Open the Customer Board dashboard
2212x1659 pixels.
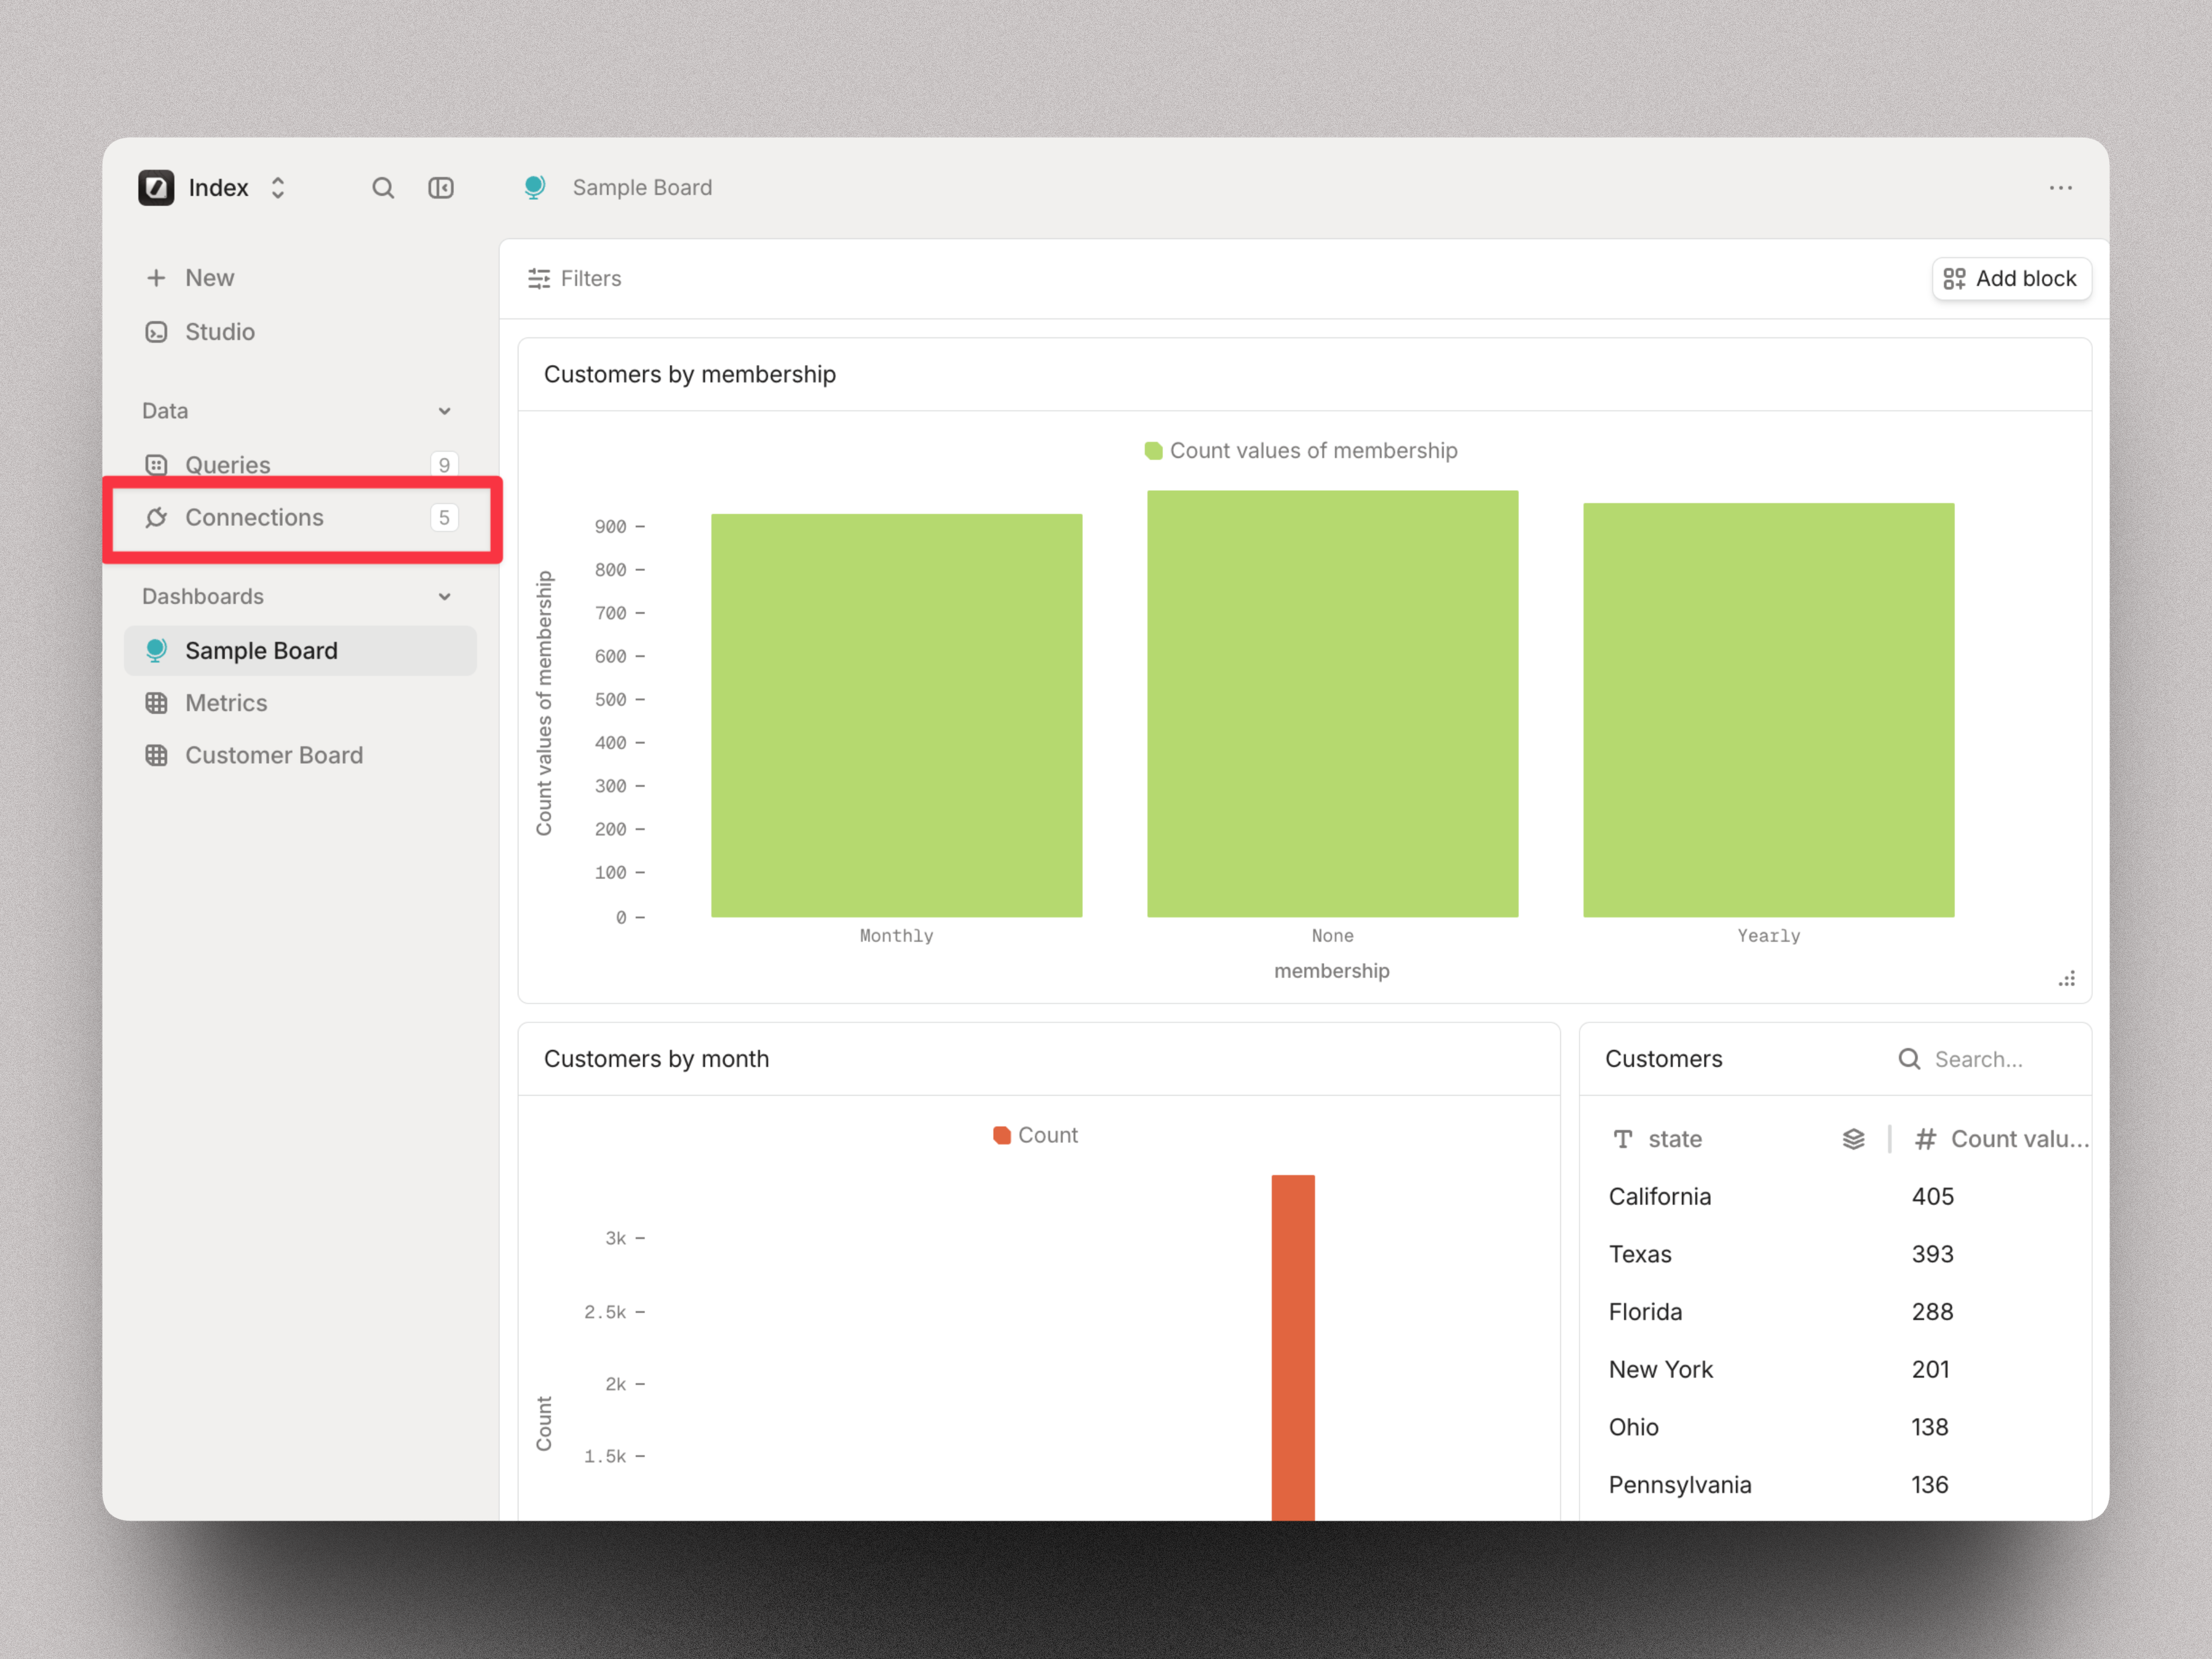[x=273, y=755]
